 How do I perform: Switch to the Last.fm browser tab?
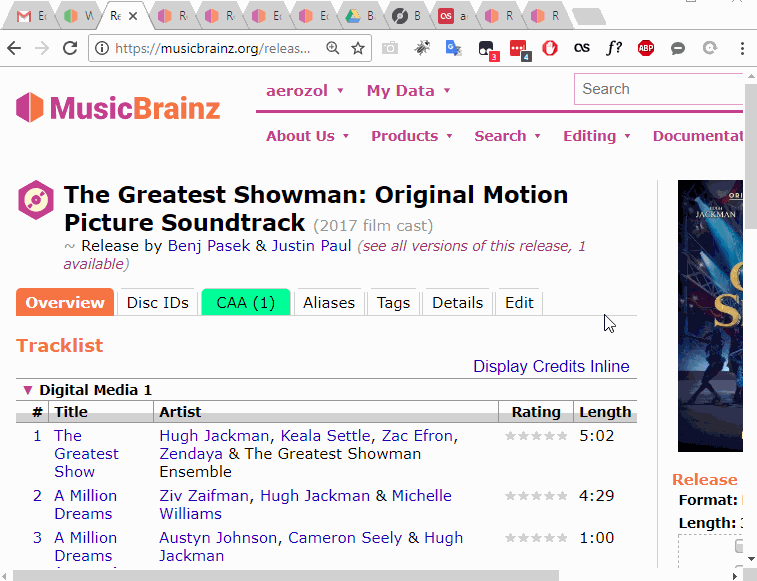pos(454,16)
